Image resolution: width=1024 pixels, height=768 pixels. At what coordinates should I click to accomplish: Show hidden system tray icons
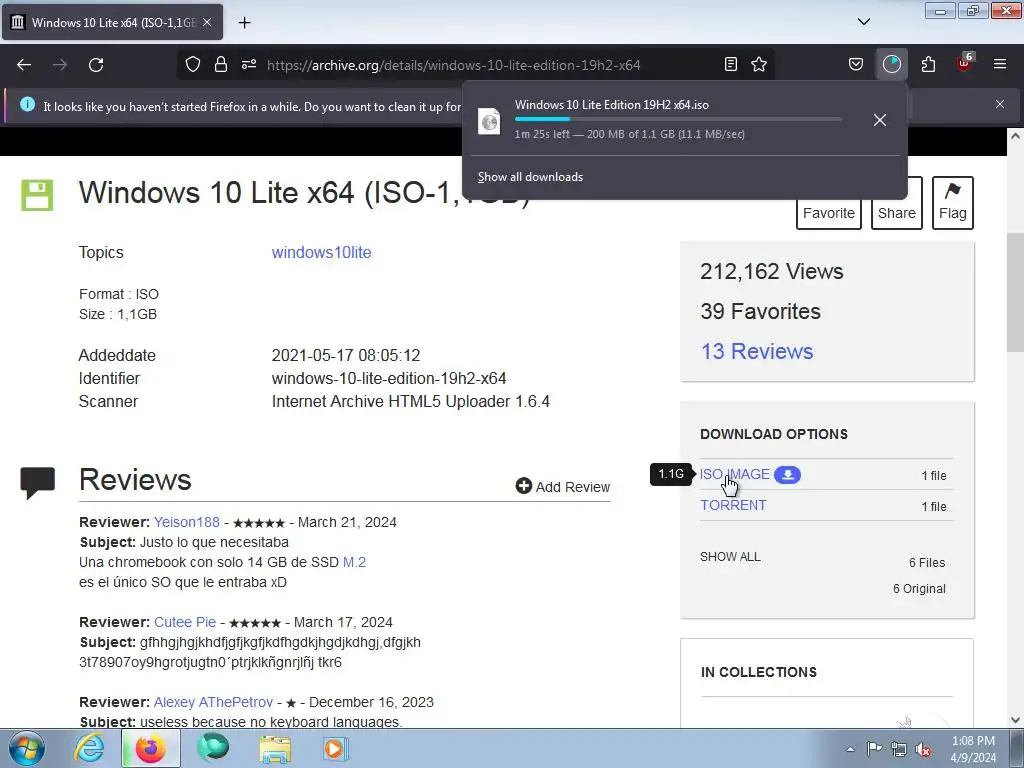click(850, 749)
